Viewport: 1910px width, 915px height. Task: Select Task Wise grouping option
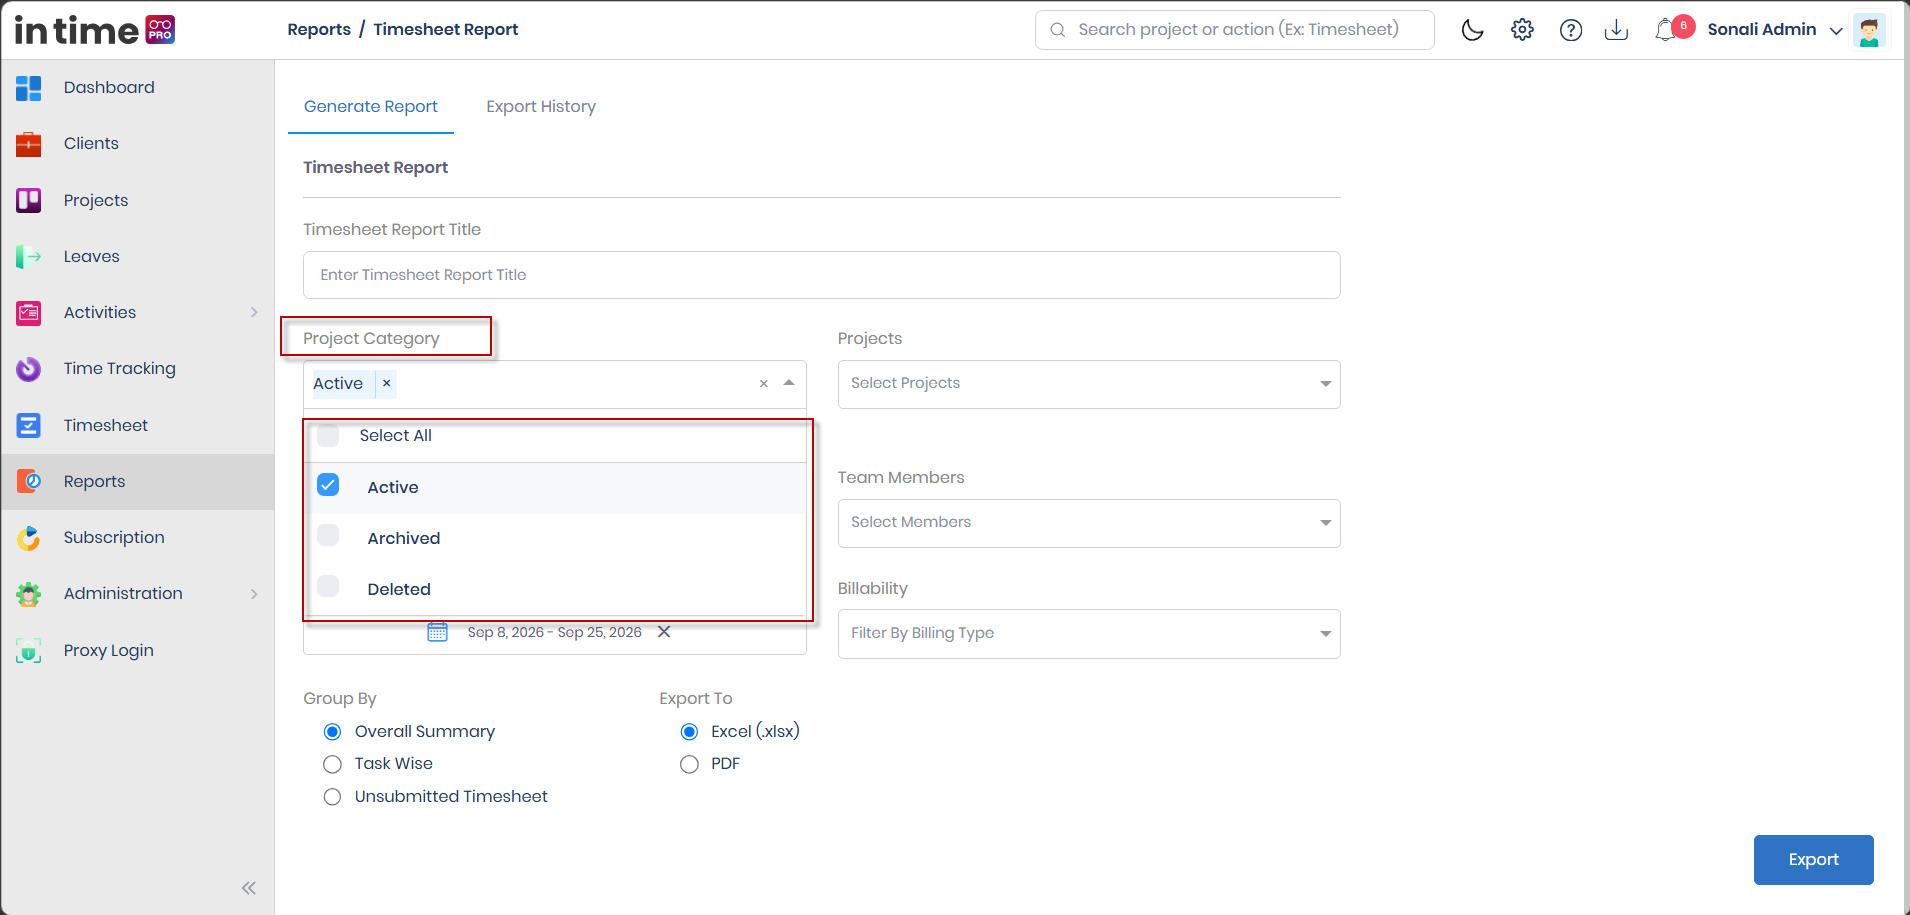pos(333,765)
